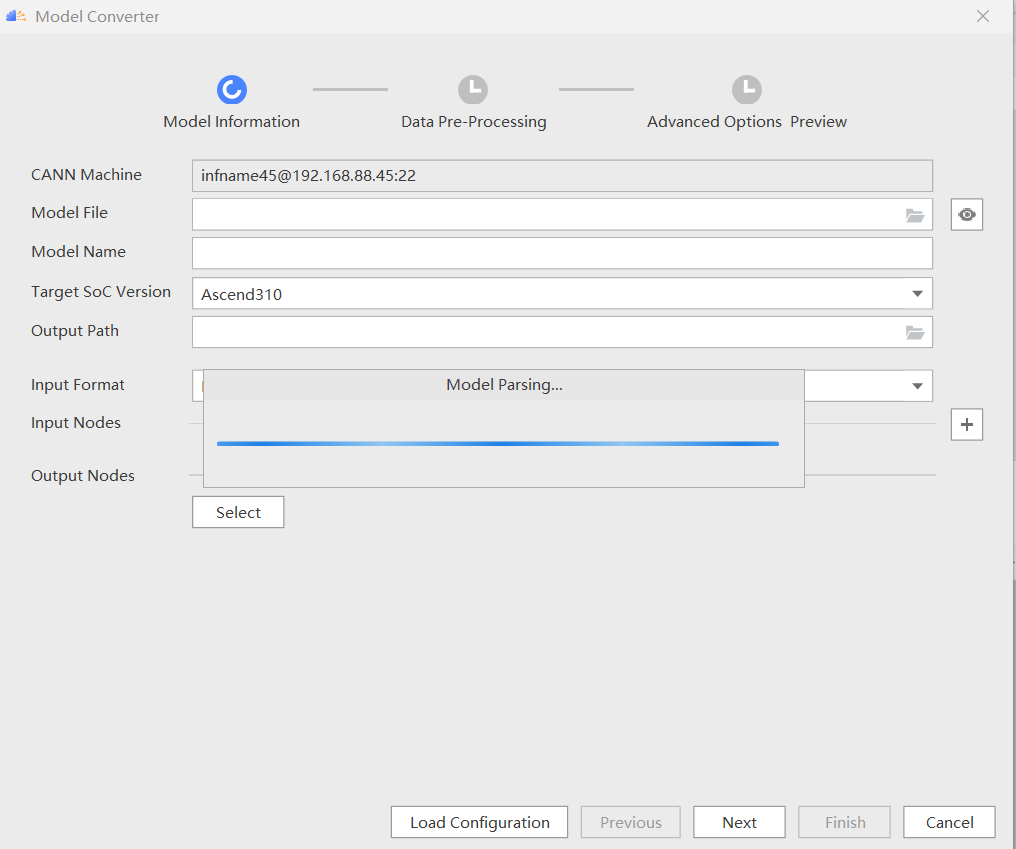Click the plus icon to add input node

(967, 425)
